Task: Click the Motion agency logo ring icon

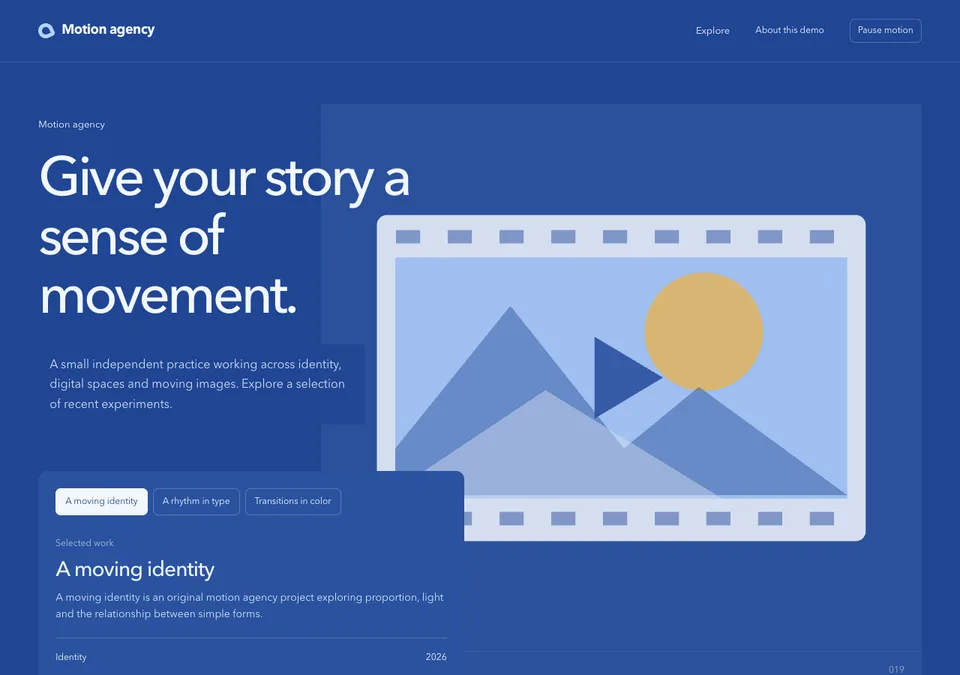Action: (x=46, y=31)
